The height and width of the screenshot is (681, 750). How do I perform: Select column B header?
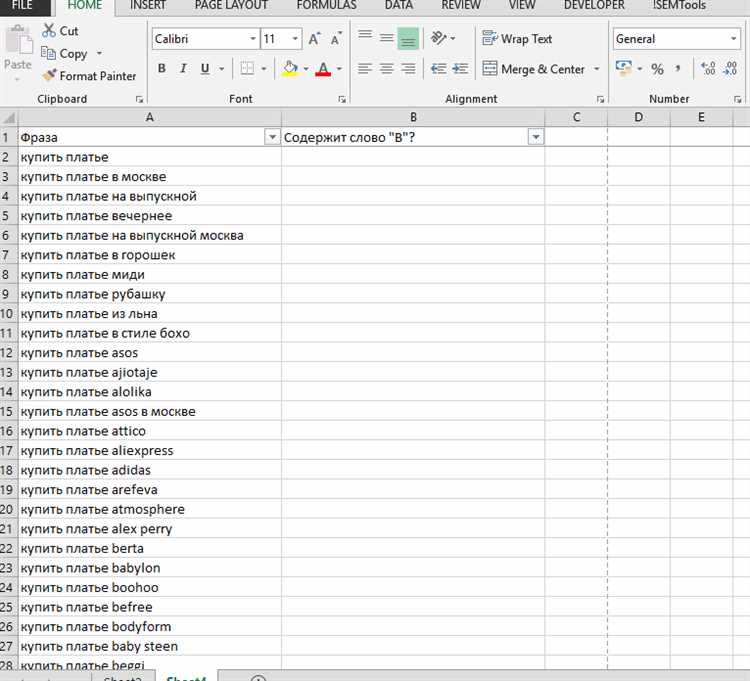[x=413, y=118]
